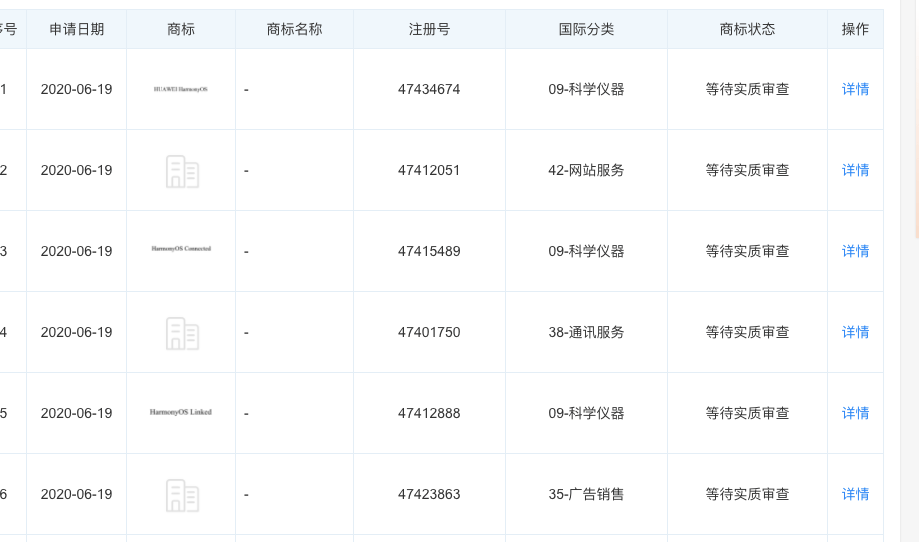View 详情 for registration 47415489
Viewport: 919px width, 542px height.
855,252
